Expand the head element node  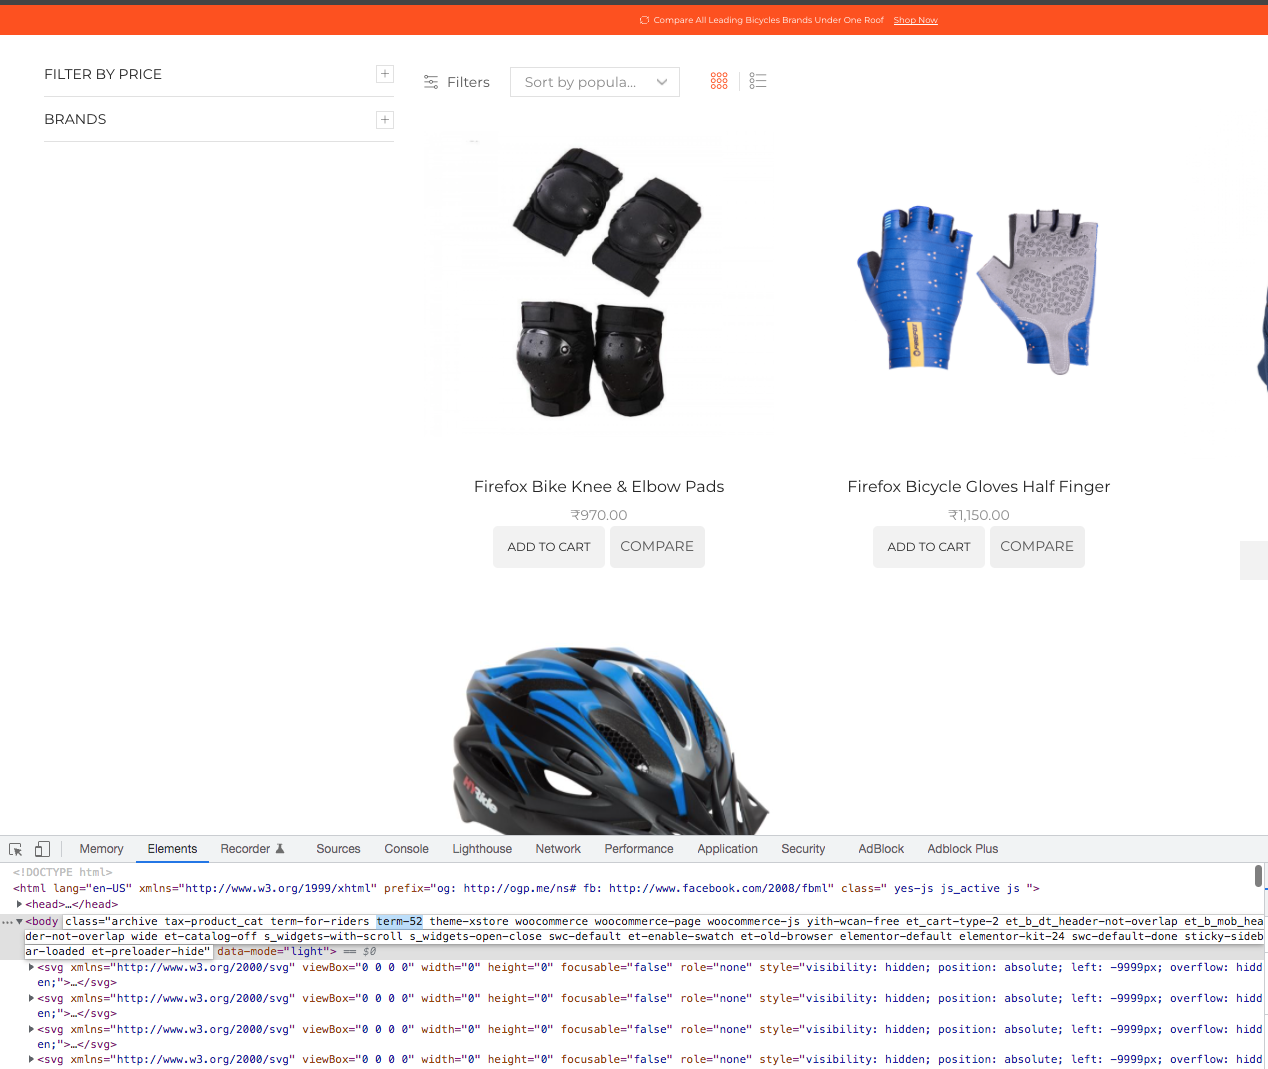[19, 904]
